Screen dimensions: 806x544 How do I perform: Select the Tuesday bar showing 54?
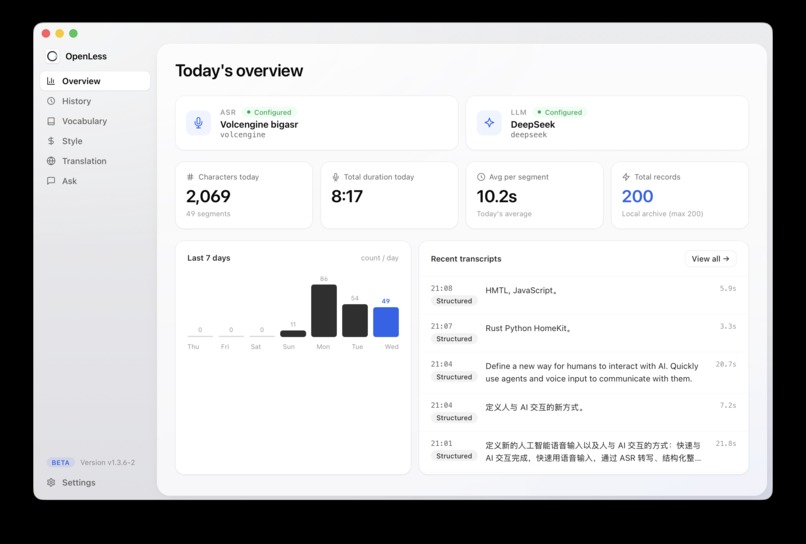355,320
